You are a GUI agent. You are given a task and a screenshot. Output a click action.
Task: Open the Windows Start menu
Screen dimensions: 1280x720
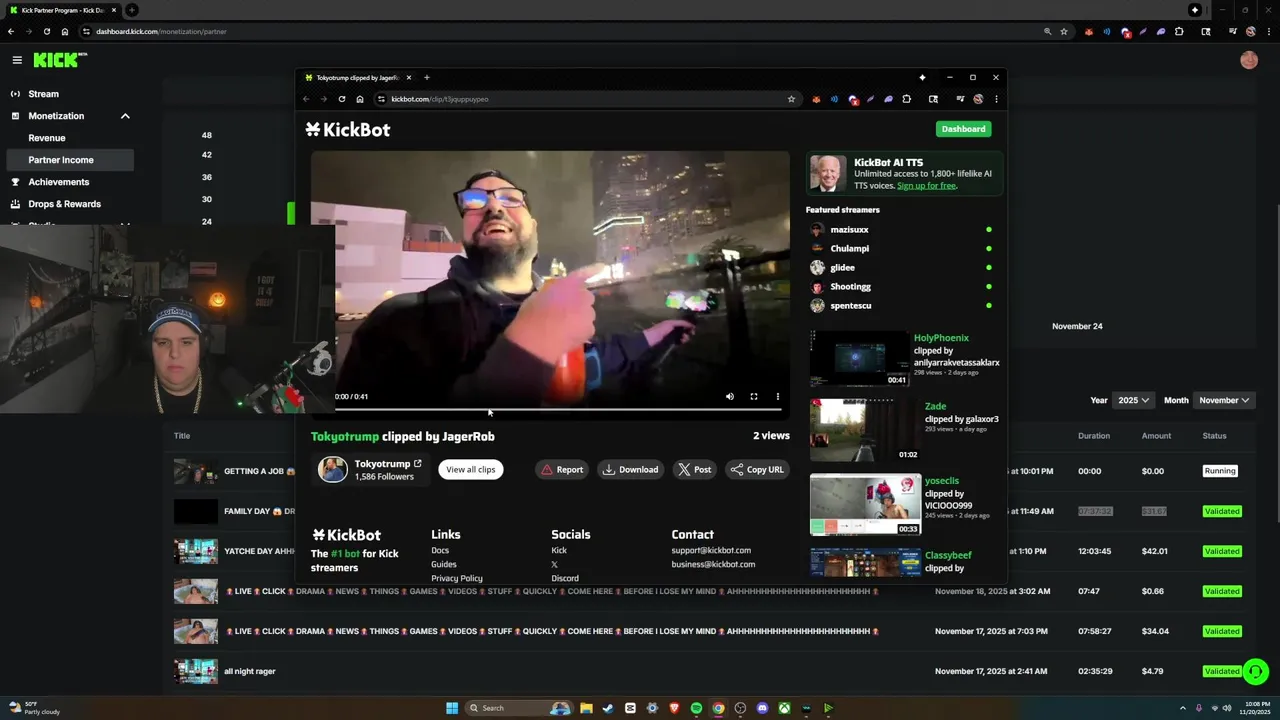click(452, 708)
